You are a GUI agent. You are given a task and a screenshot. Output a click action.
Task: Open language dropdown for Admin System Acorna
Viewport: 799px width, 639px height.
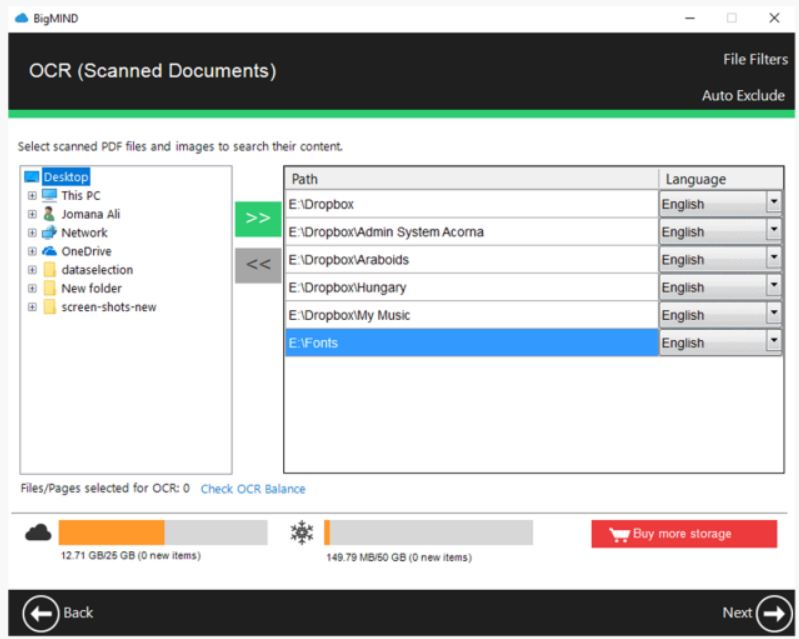point(774,230)
